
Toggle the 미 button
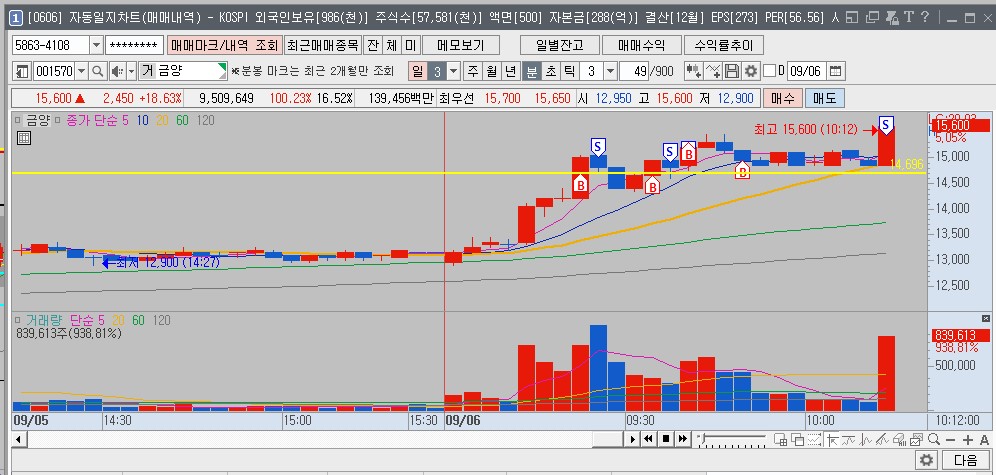[x=411, y=45]
